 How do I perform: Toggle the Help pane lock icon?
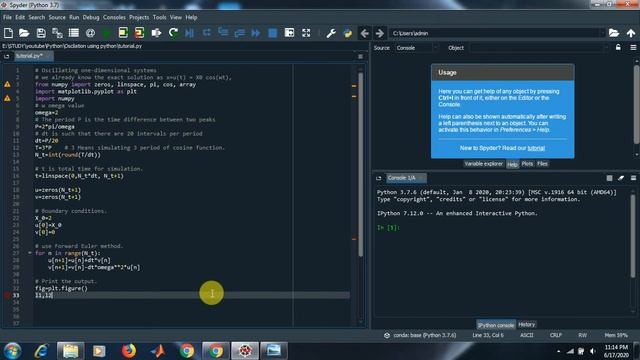click(x=618, y=48)
